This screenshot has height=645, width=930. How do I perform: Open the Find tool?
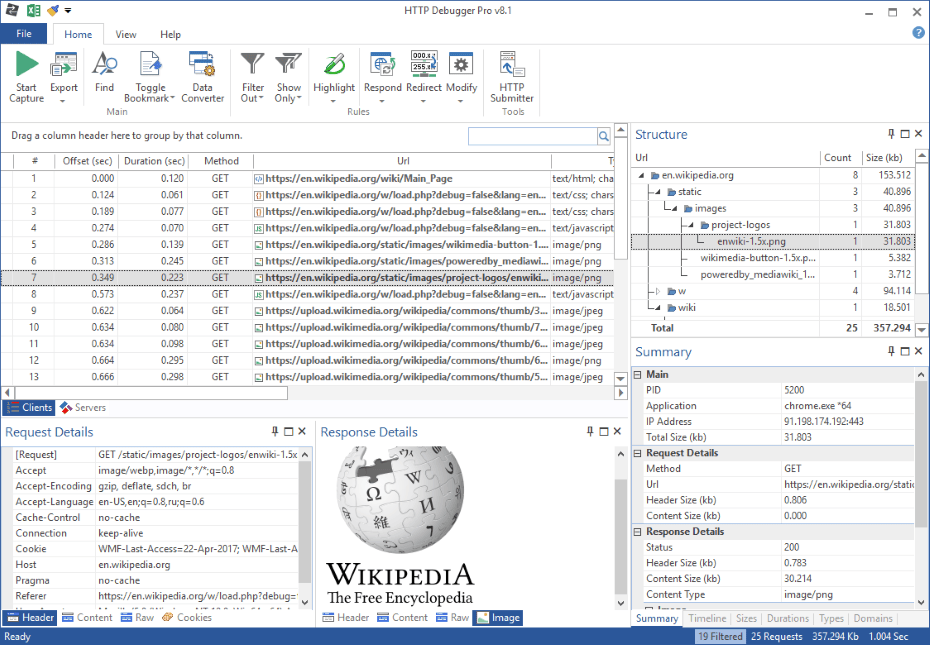click(105, 75)
